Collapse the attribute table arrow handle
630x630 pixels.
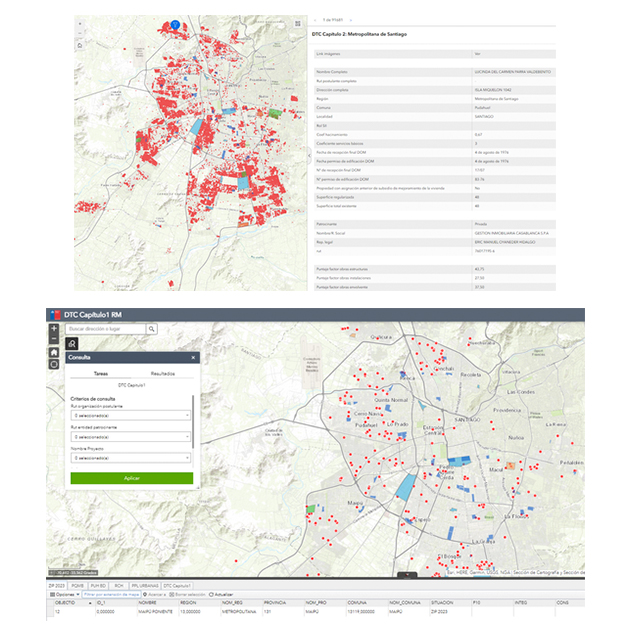[x=406, y=576]
